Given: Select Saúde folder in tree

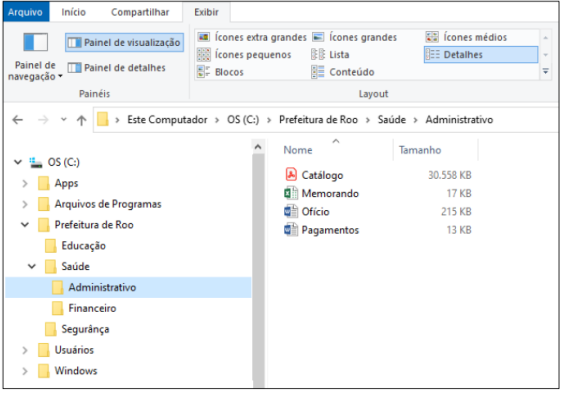Looking at the screenshot, I should click(x=75, y=266).
